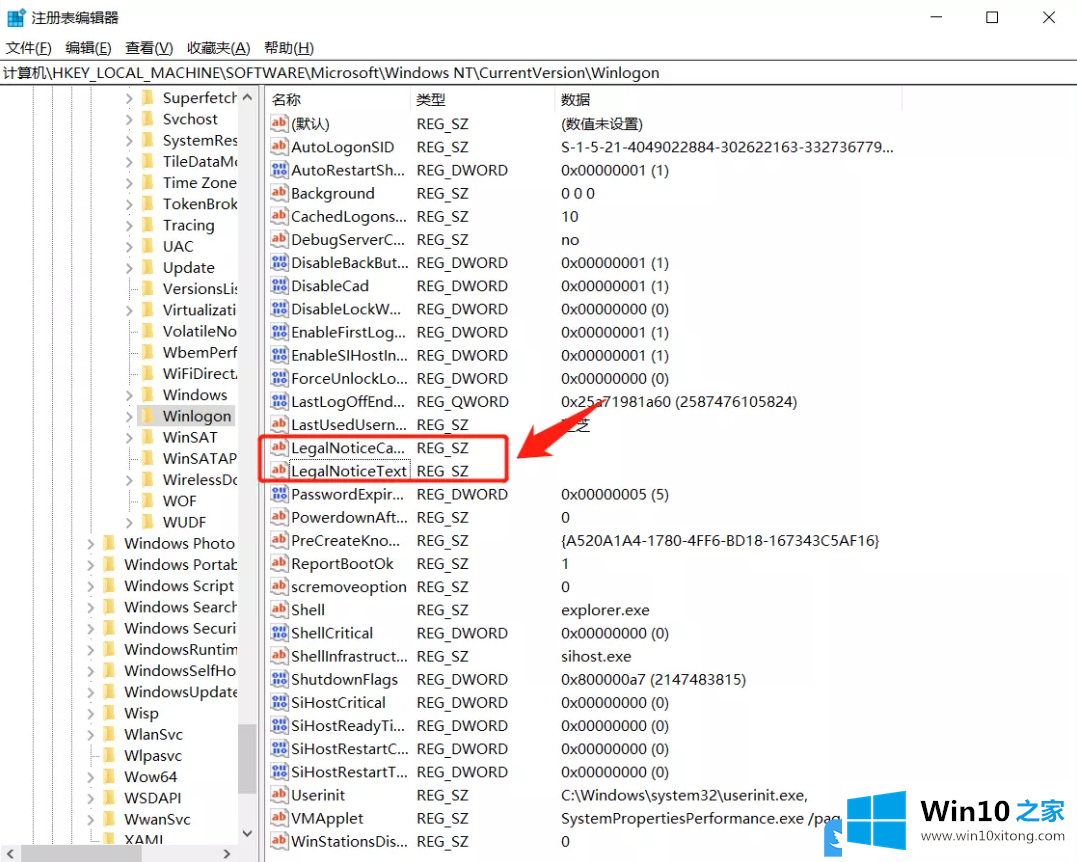Select the WindowsUpdate tree key

[181, 692]
